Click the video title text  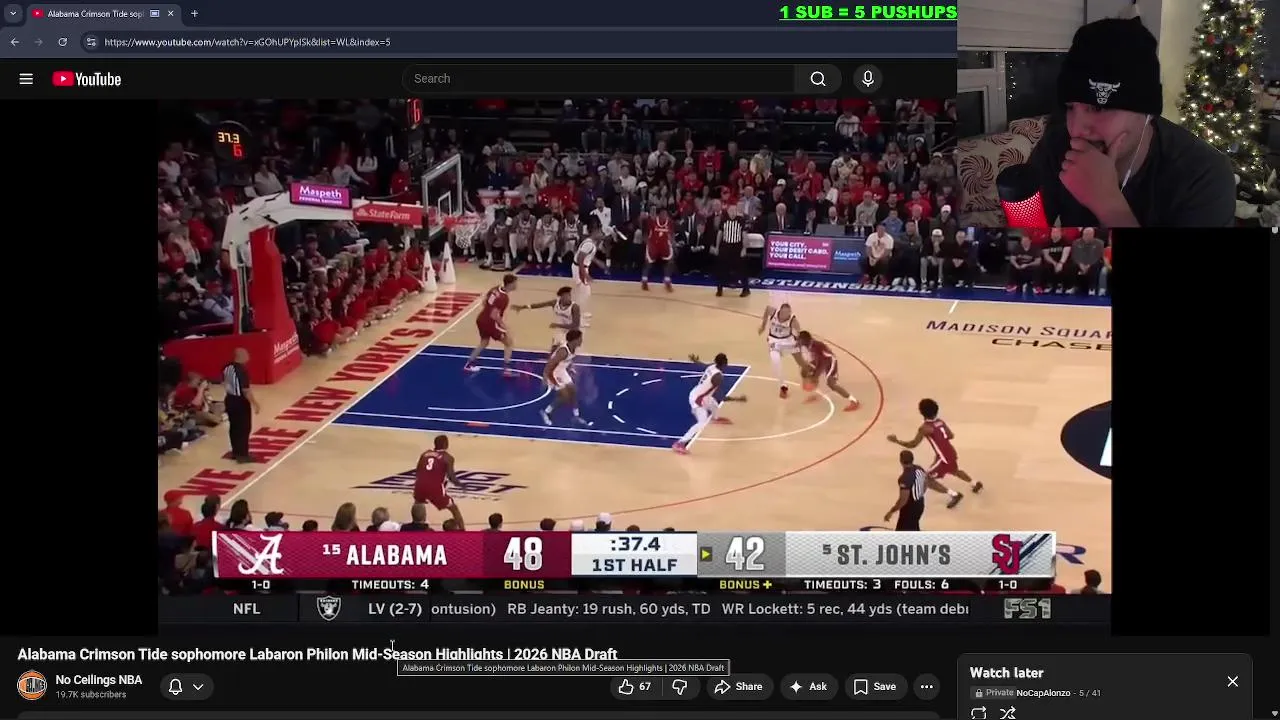pos(317,654)
